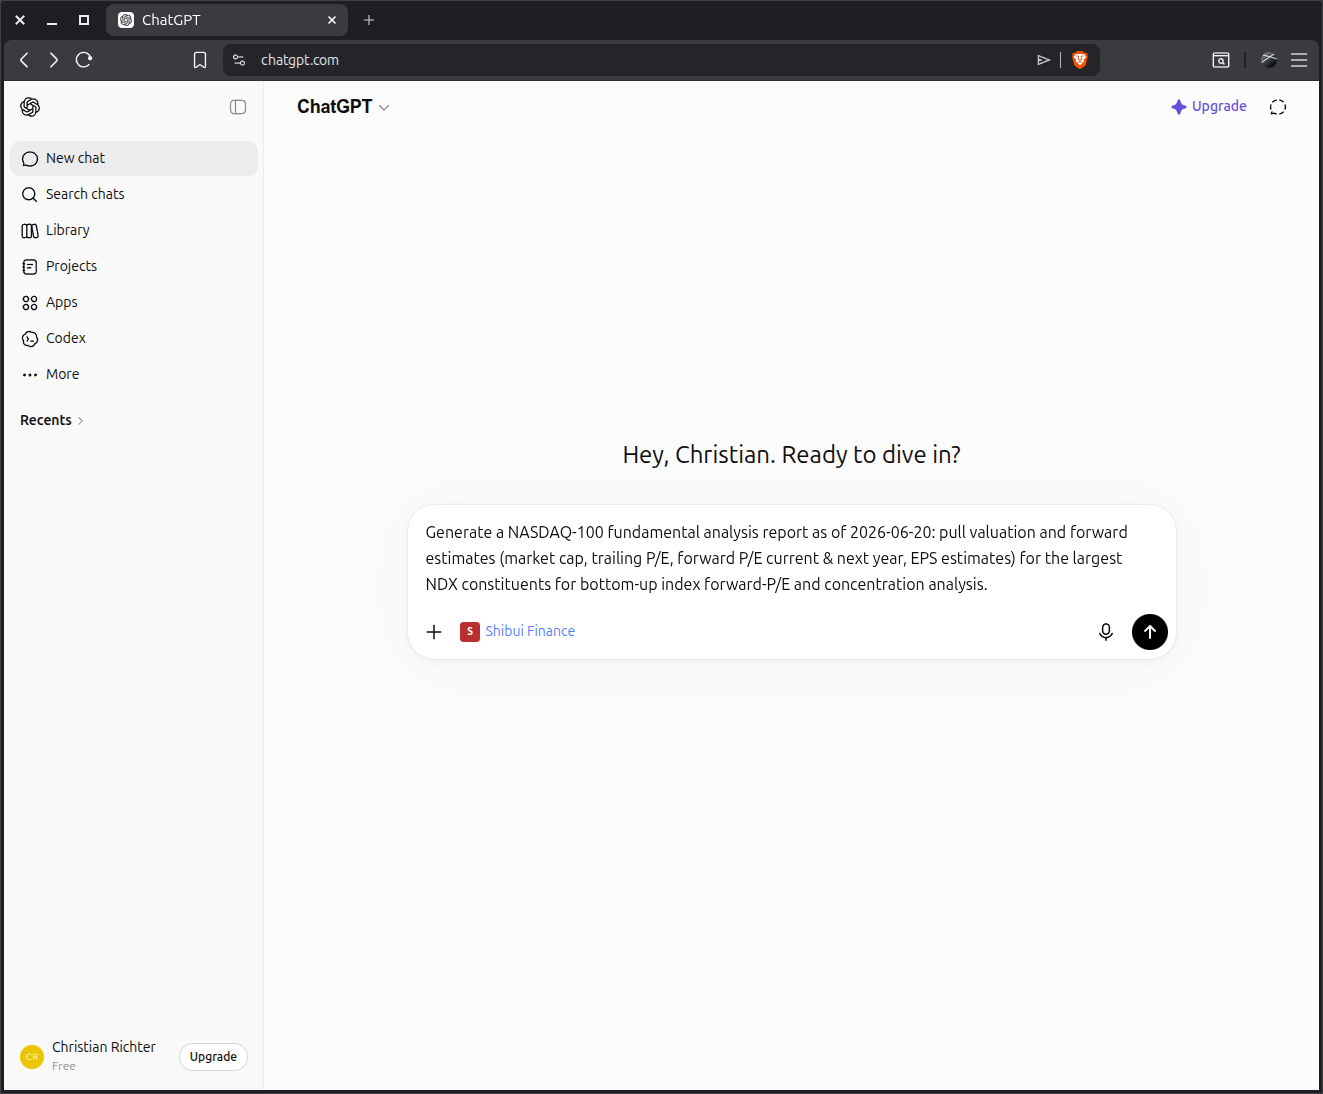Viewport: 1323px width, 1094px height.
Task: Open the browser hamburger menu
Action: tap(1299, 60)
